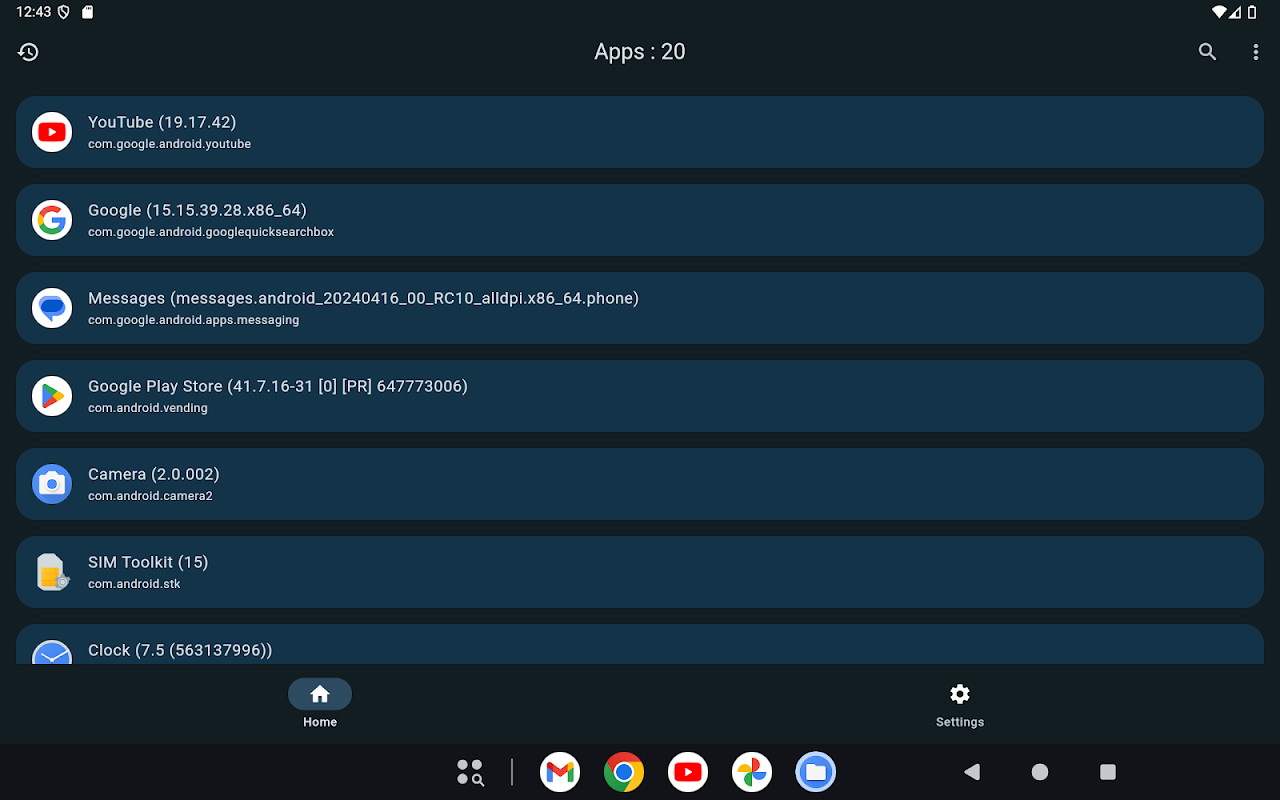Click the com.android.vending package name
This screenshot has height=800, width=1280.
(x=148, y=408)
